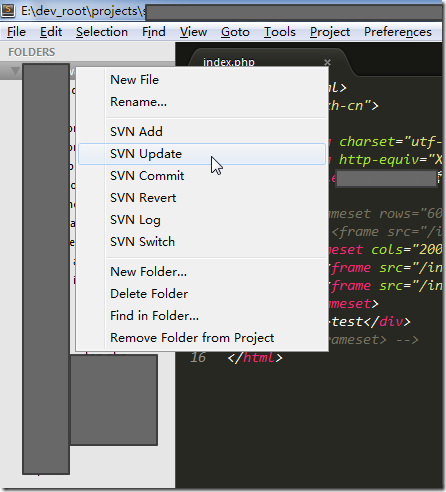This screenshot has height=492, width=446.
Task: Open the Selection menu
Action: (x=102, y=32)
